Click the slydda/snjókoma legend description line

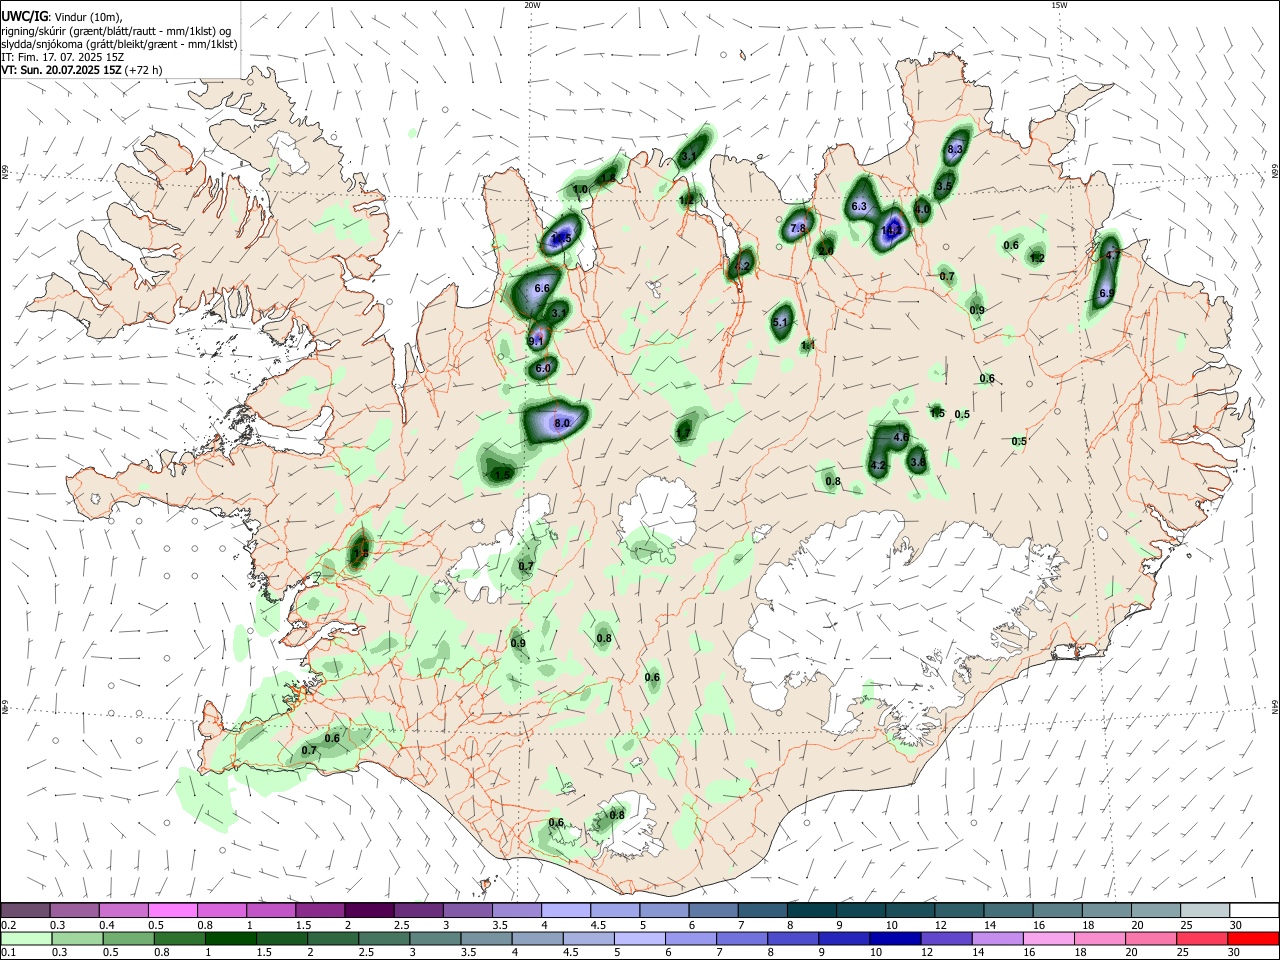pyautogui.click(x=119, y=44)
